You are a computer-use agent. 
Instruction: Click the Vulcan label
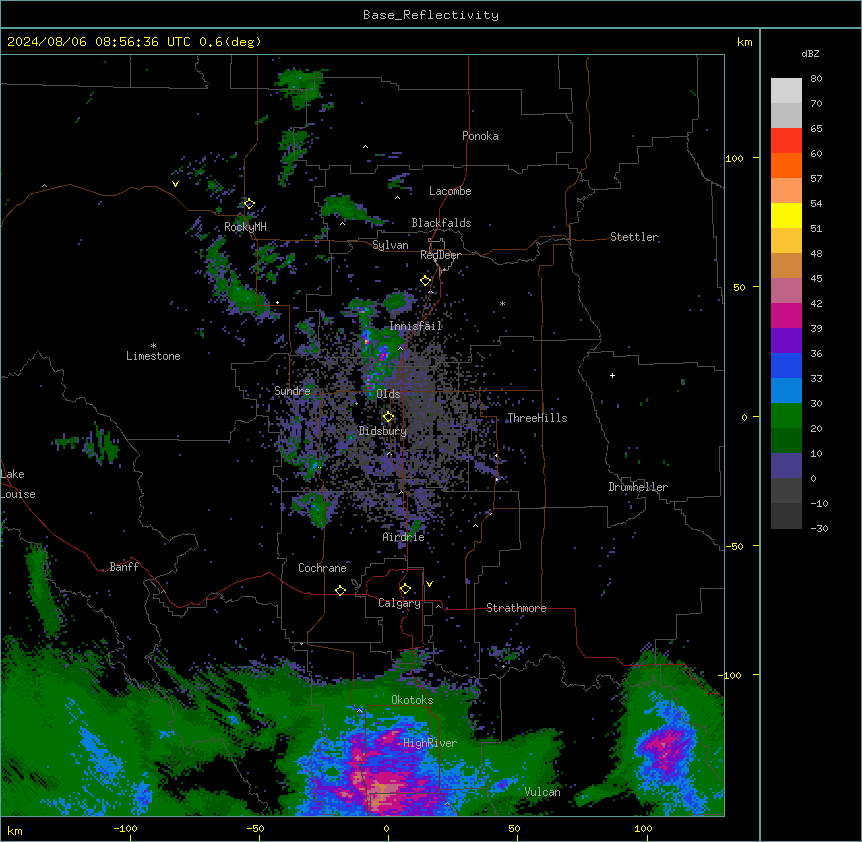click(543, 792)
